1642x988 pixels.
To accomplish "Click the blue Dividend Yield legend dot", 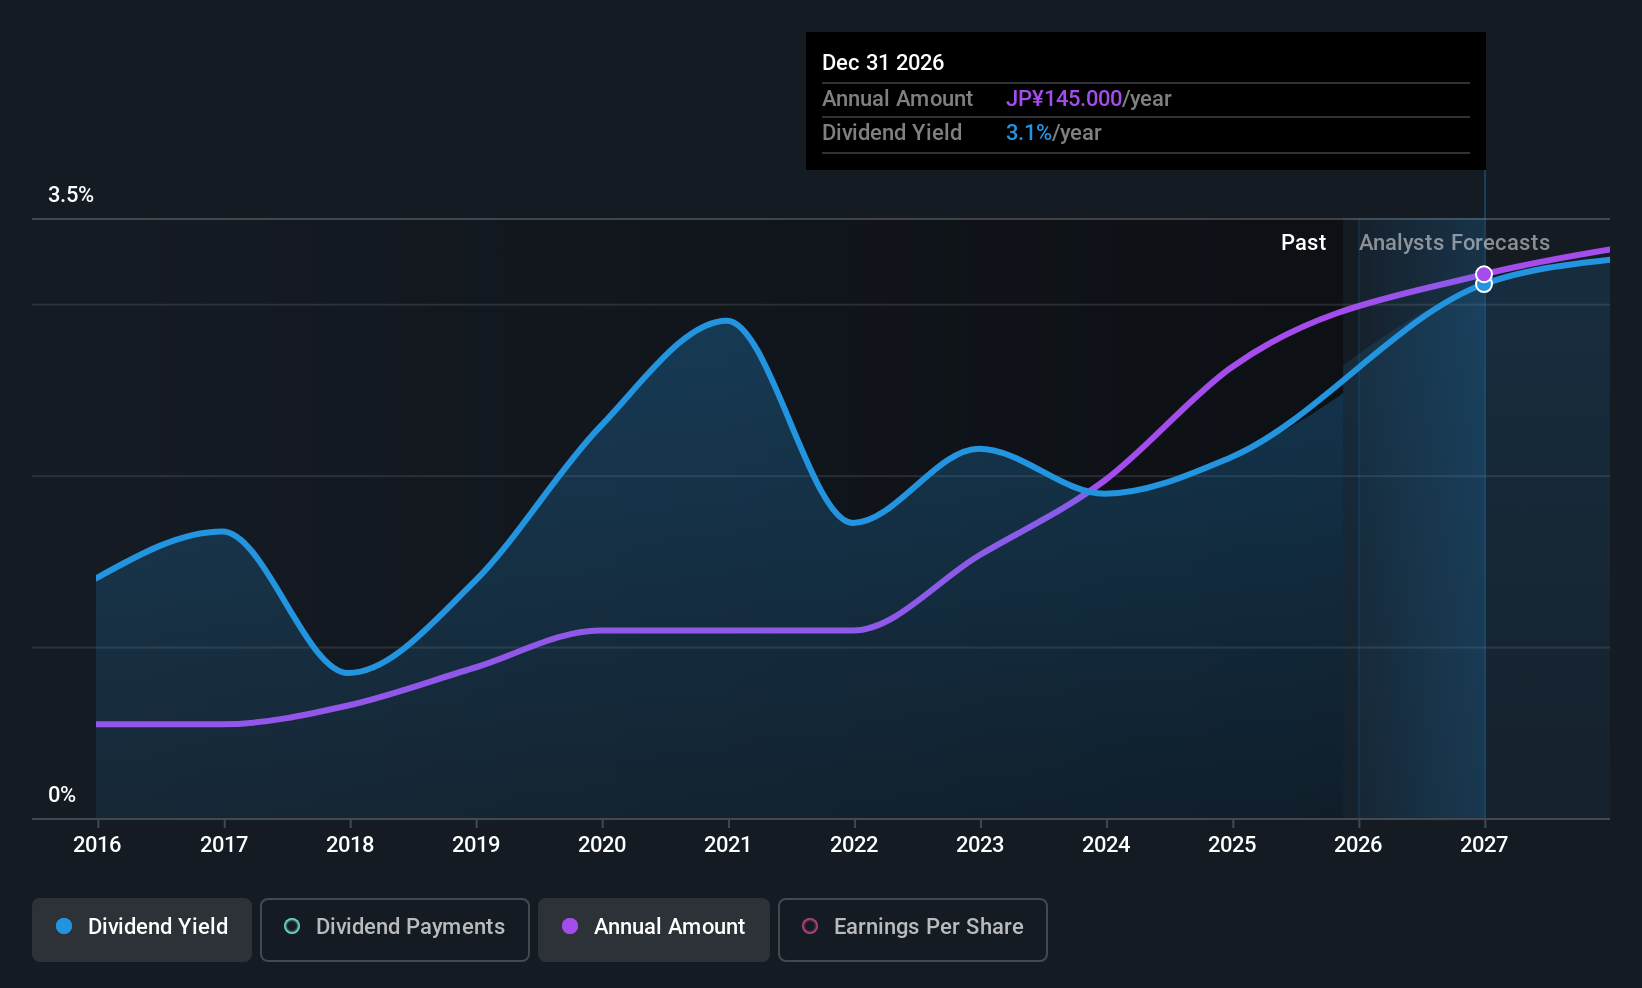I will [x=64, y=926].
